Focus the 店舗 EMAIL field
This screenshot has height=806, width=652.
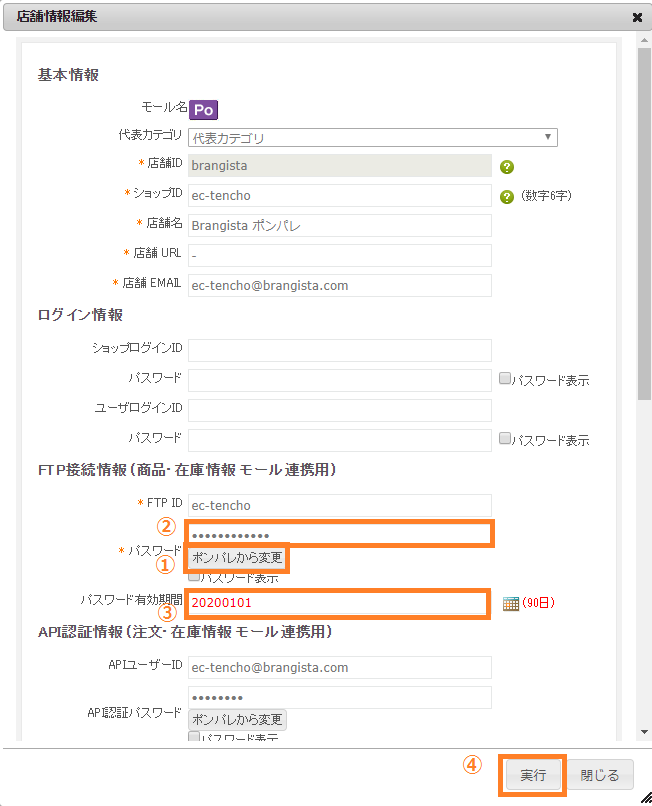[340, 285]
